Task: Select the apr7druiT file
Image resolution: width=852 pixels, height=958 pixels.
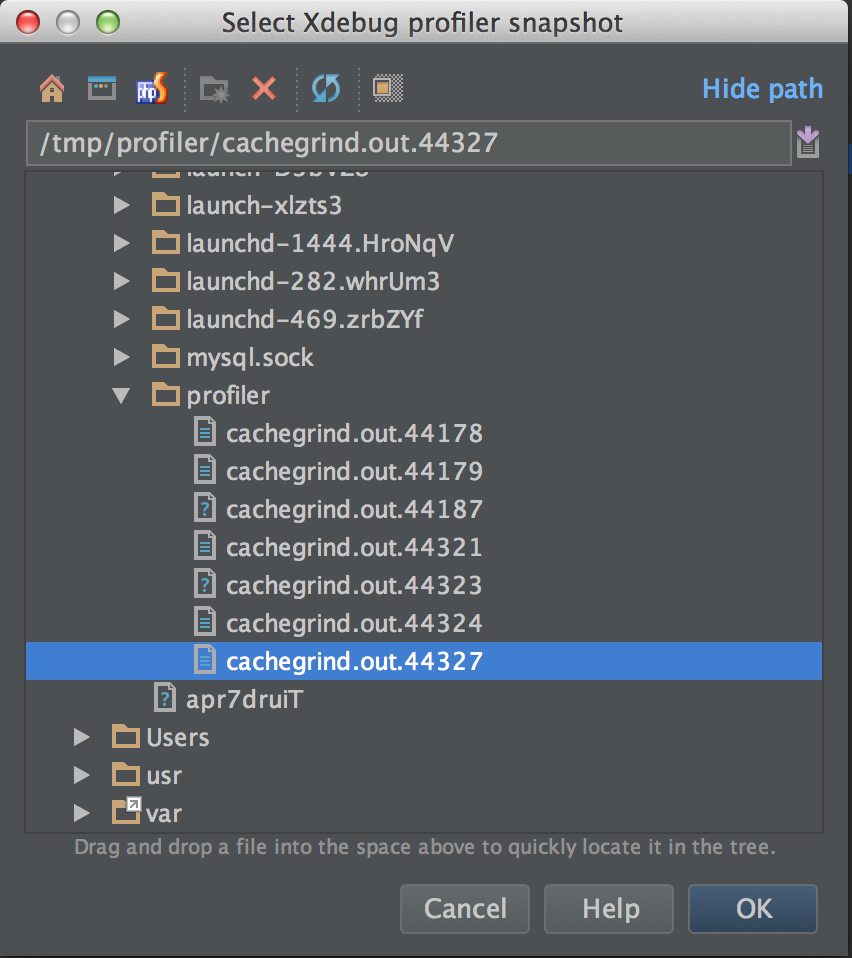Action: pos(244,700)
